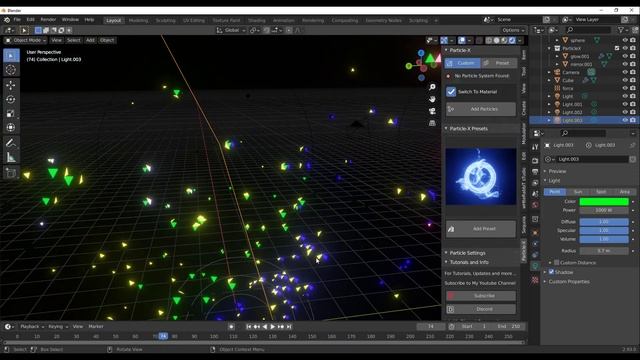This screenshot has width=640, height=360.
Task: Open the green Light data properties tab
Action: [x=535, y=266]
